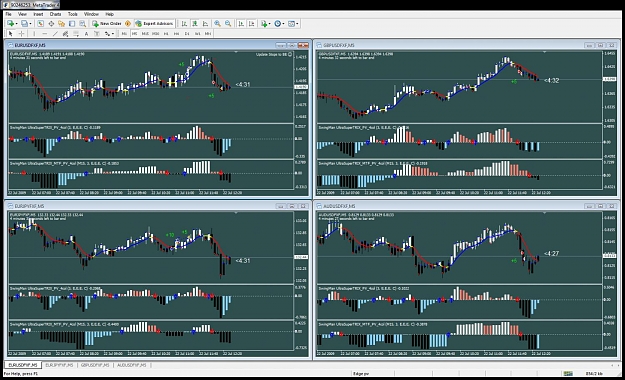This screenshot has height=380, width=625.
Task: Switch chart to Candlesticks mode
Action: pyautogui.click(x=195, y=24)
